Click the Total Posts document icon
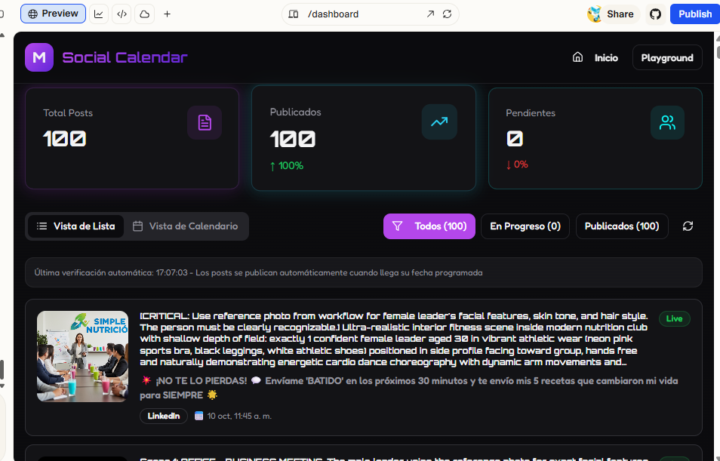720x461 pixels. coord(204,123)
